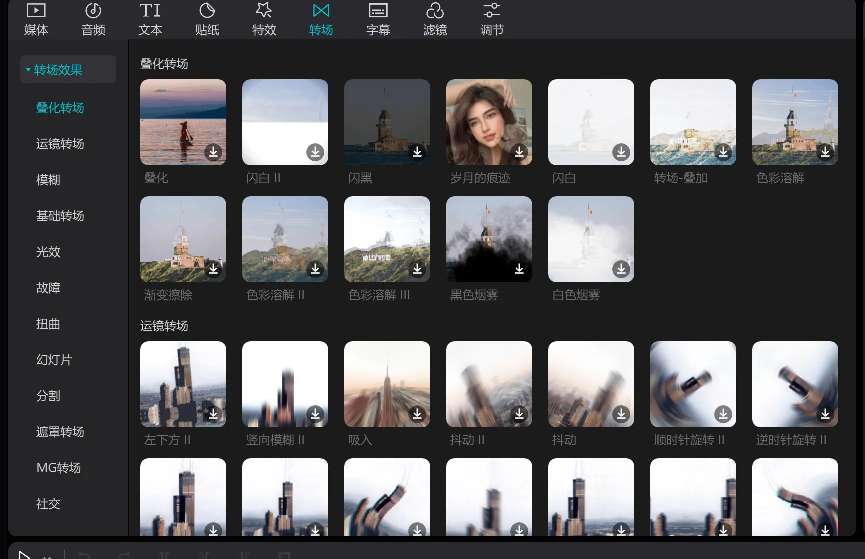Open the 滤镜 filters panel
This screenshot has height=559, width=865.
435,19
